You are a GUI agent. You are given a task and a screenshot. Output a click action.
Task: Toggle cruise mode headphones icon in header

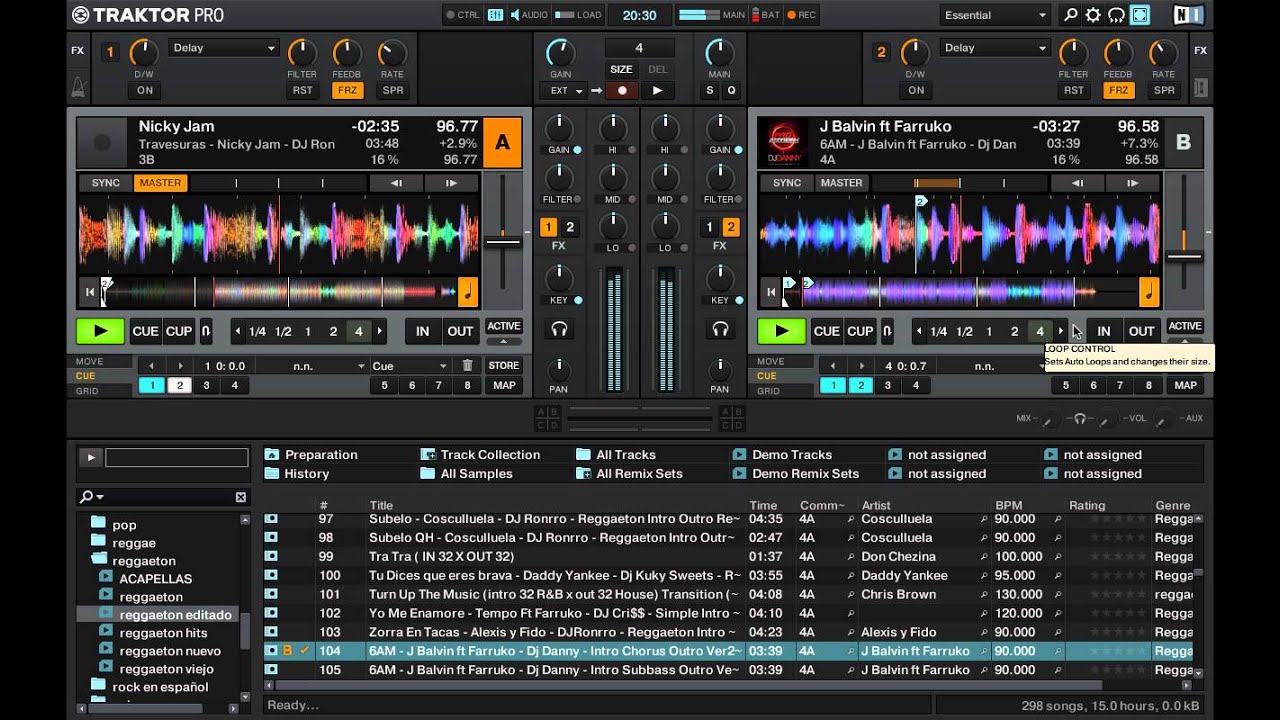tap(1116, 15)
